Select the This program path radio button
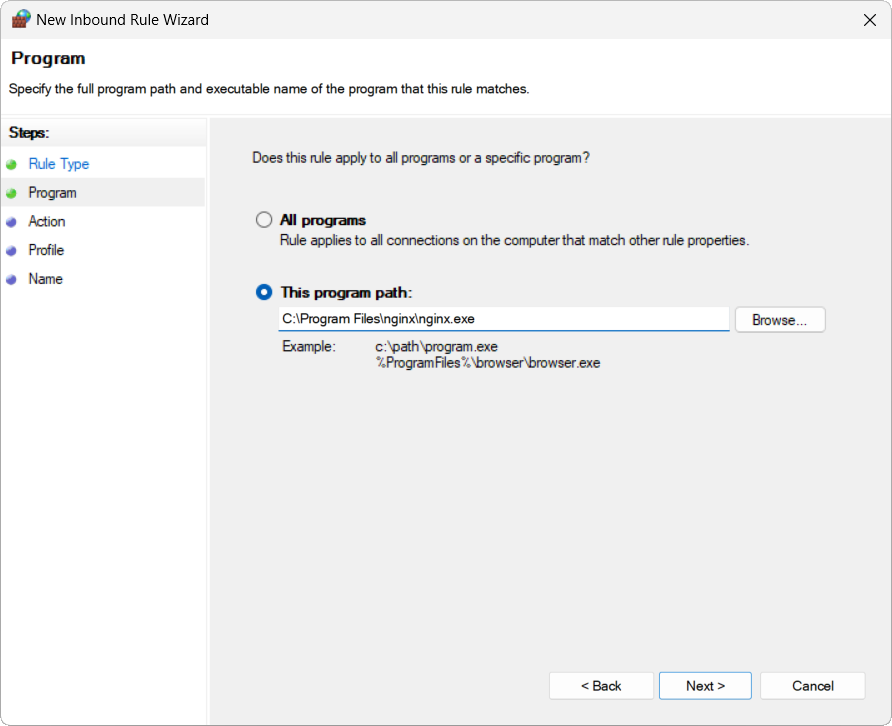Image resolution: width=892 pixels, height=726 pixels. 264,292
